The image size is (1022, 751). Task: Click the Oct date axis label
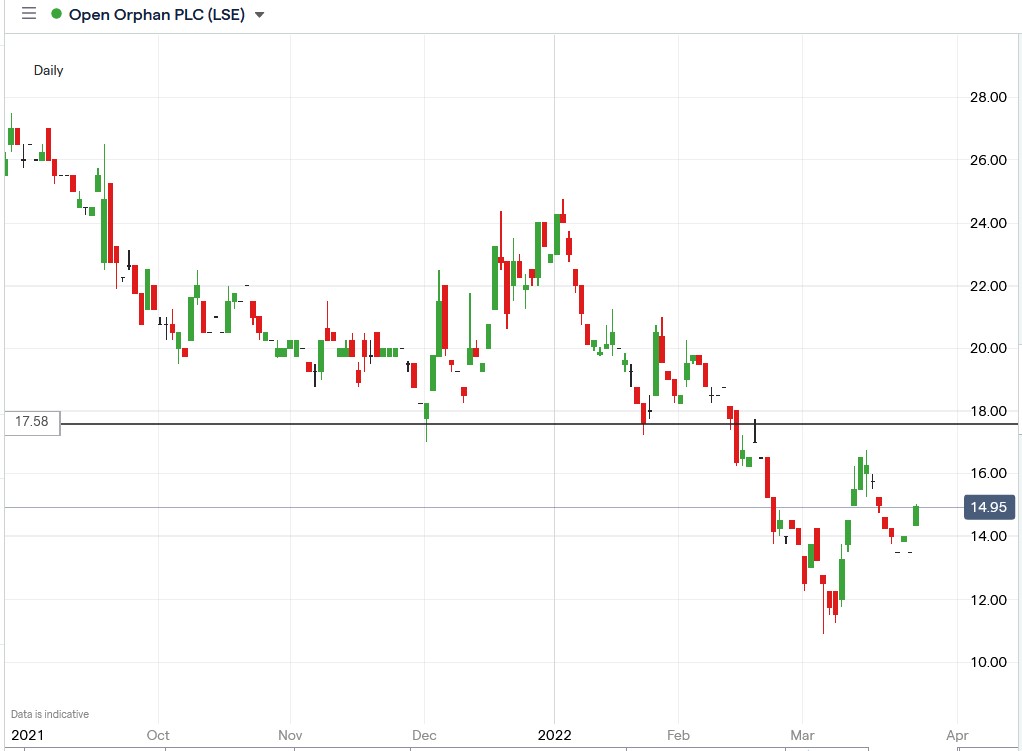pos(158,735)
